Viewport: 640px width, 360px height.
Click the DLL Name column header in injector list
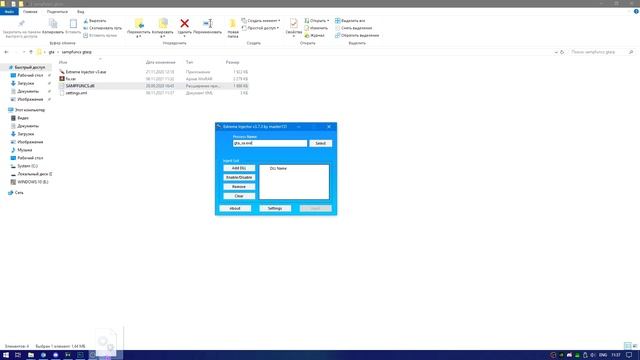[278, 168]
